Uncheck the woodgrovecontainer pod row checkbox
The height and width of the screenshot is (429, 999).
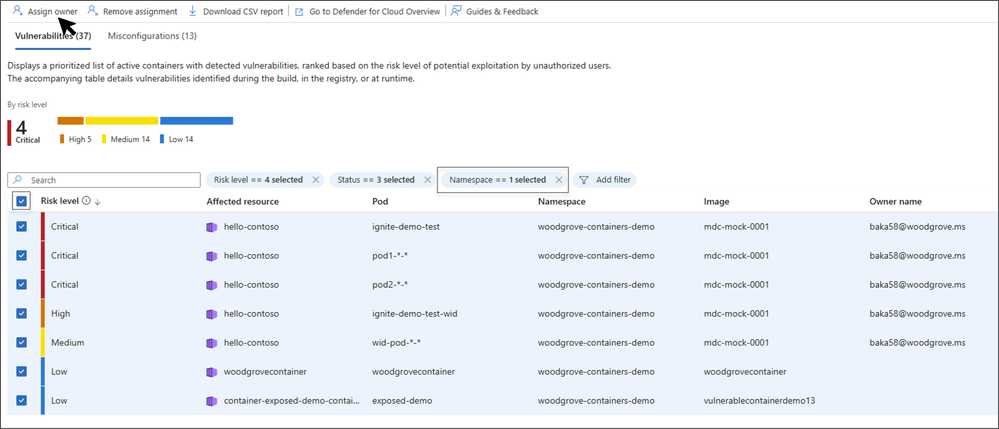[21, 372]
